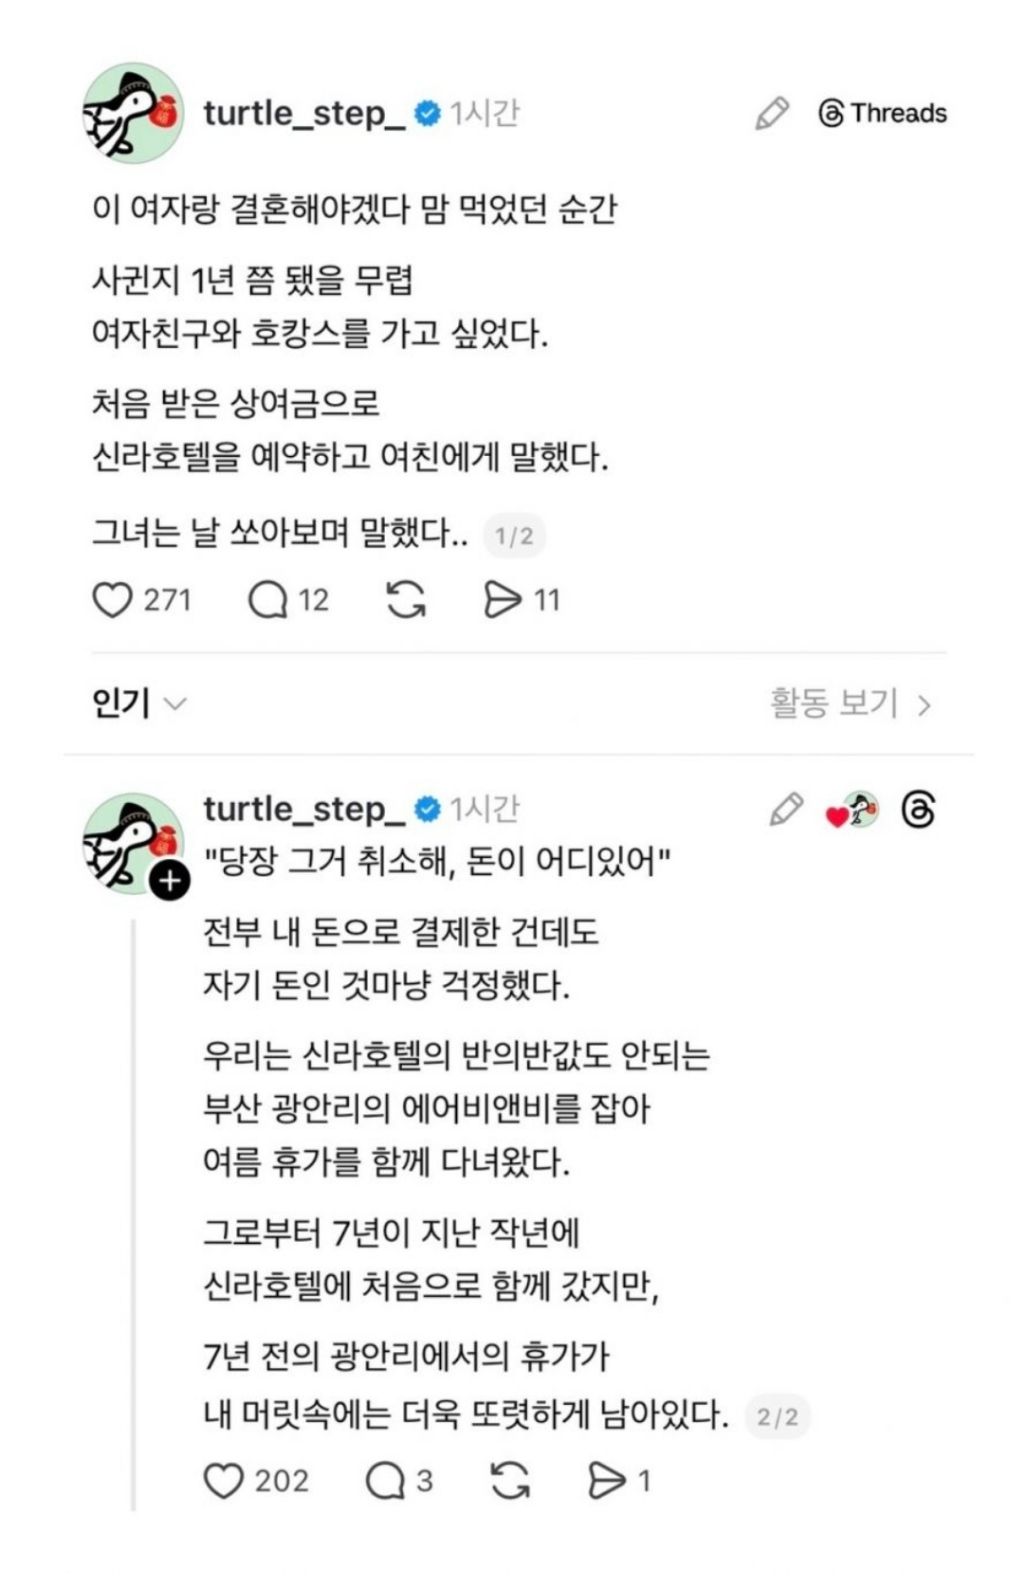
Task: Expand the 인기 sort dropdown
Action: pos(139,704)
